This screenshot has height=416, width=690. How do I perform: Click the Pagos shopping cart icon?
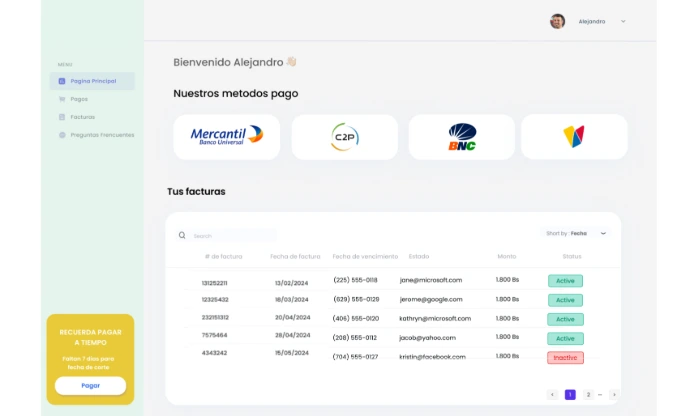62,99
